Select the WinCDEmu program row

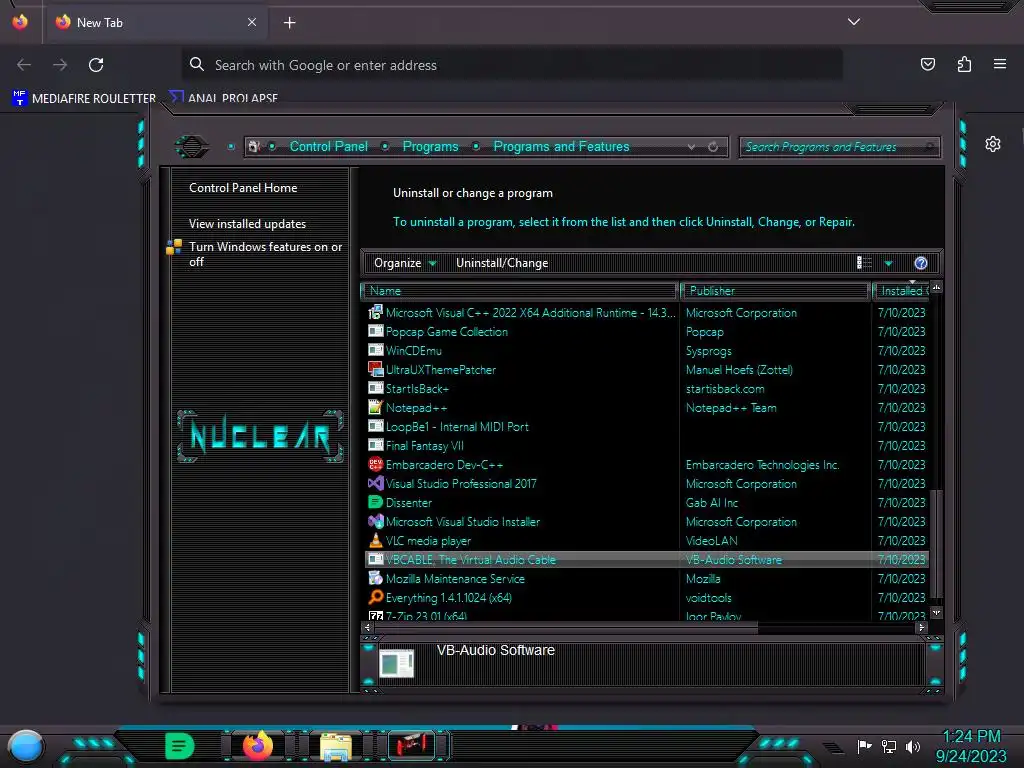pos(647,351)
